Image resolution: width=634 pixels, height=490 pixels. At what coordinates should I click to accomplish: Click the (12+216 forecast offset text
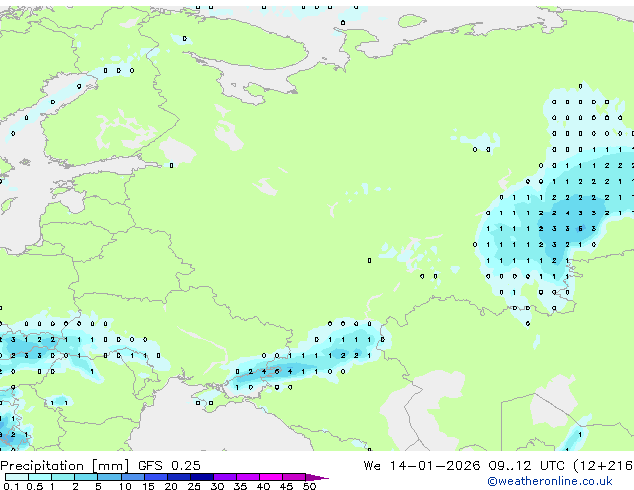pyautogui.click(x=603, y=466)
